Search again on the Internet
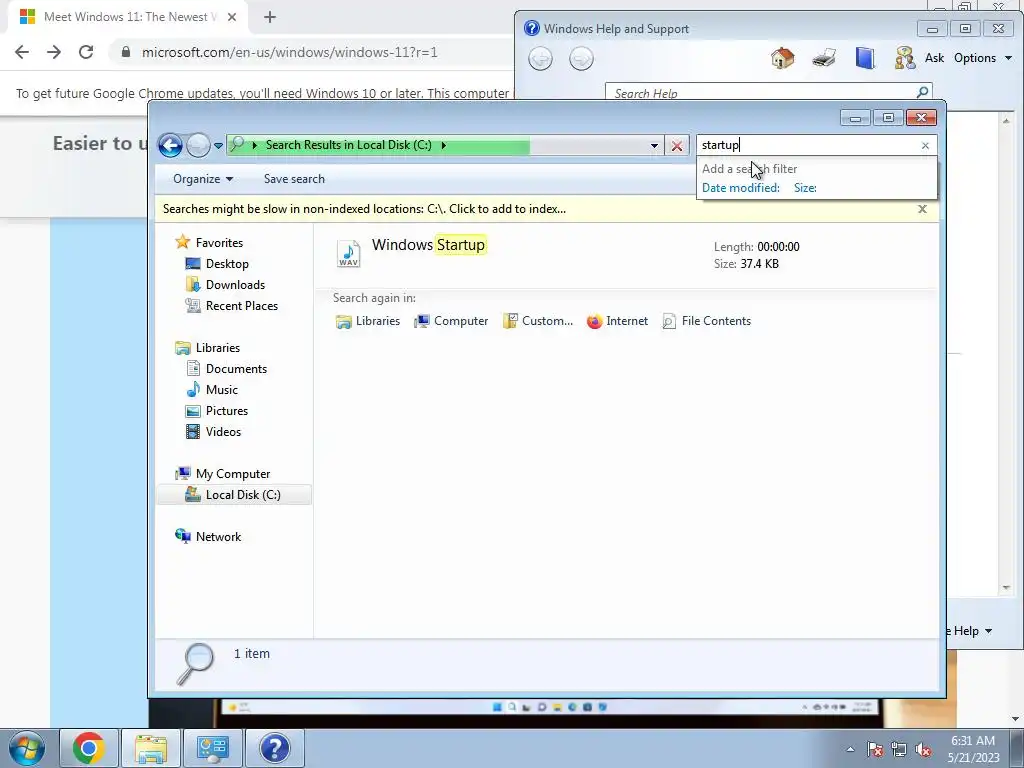 [617, 321]
